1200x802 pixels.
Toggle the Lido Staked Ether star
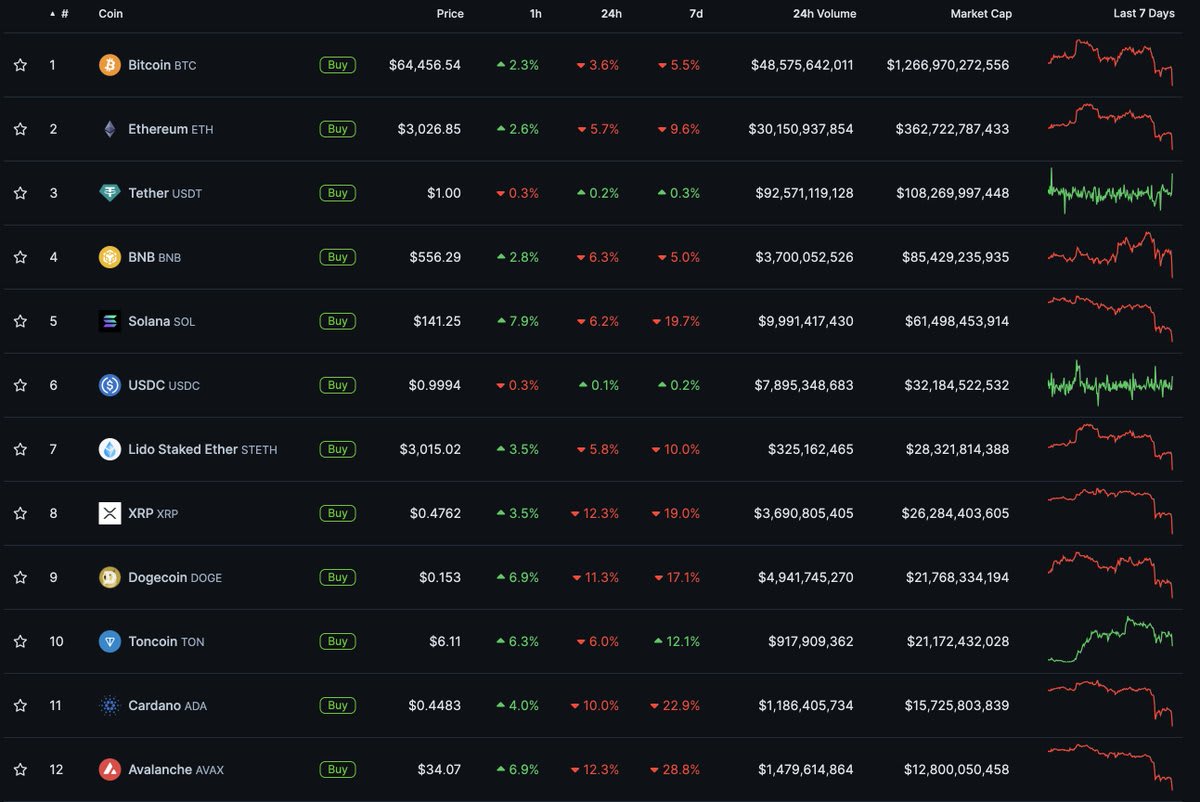coord(20,449)
